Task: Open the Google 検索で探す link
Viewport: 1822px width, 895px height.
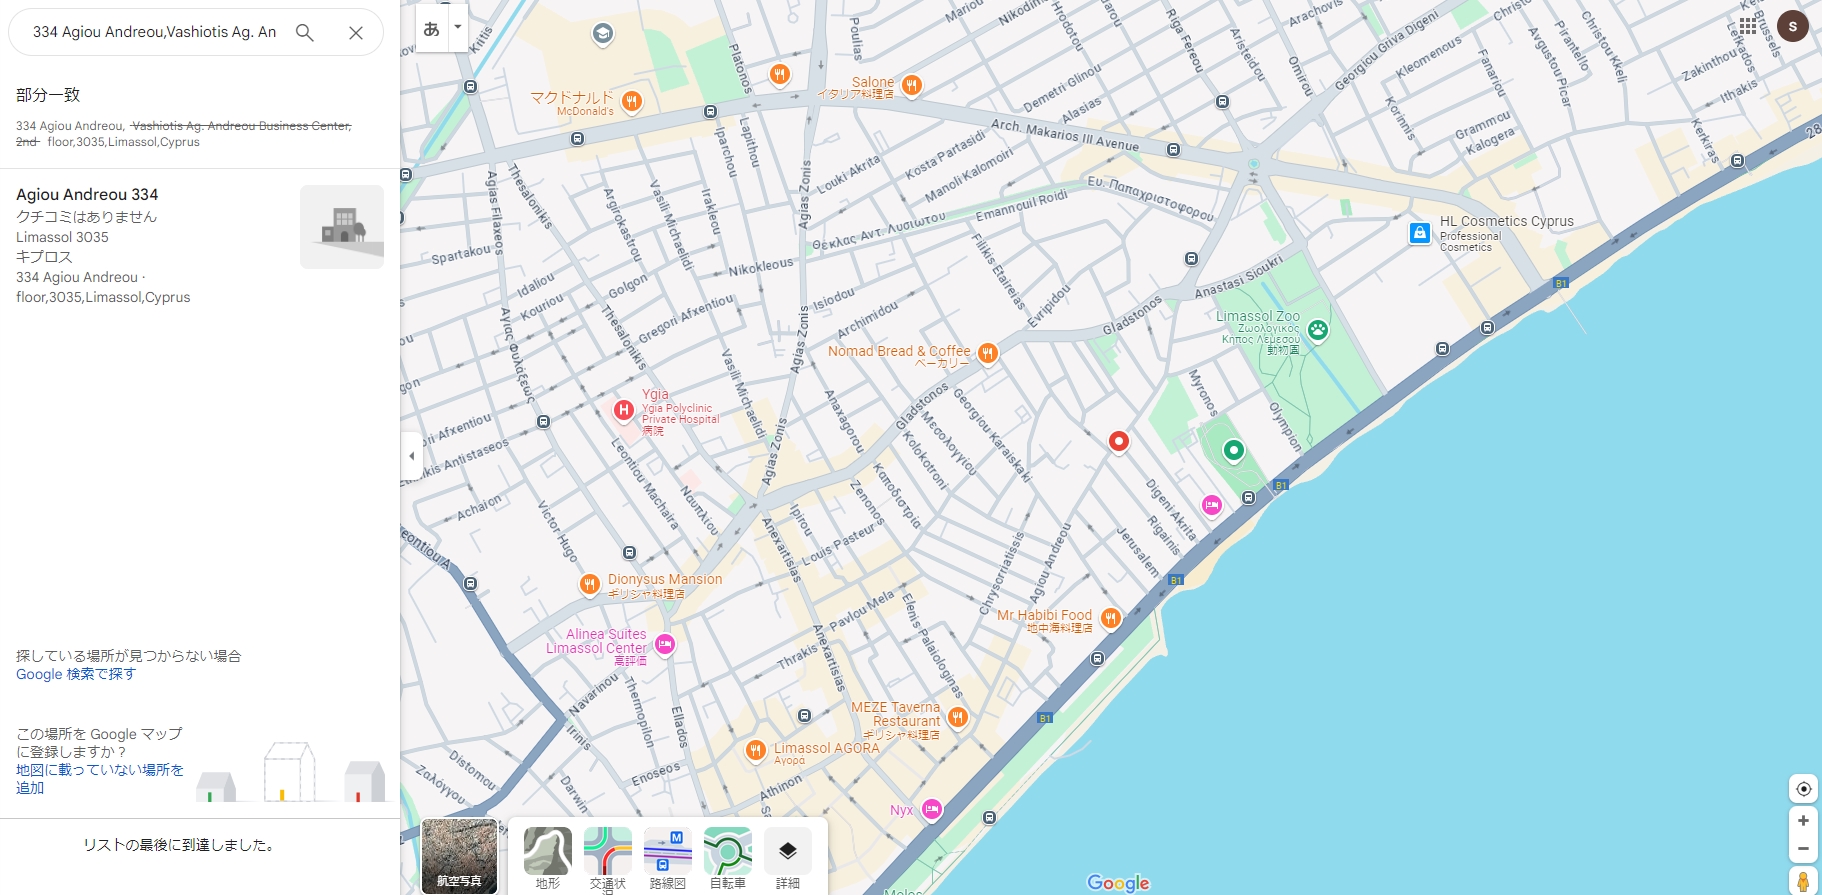Action: click(x=76, y=674)
